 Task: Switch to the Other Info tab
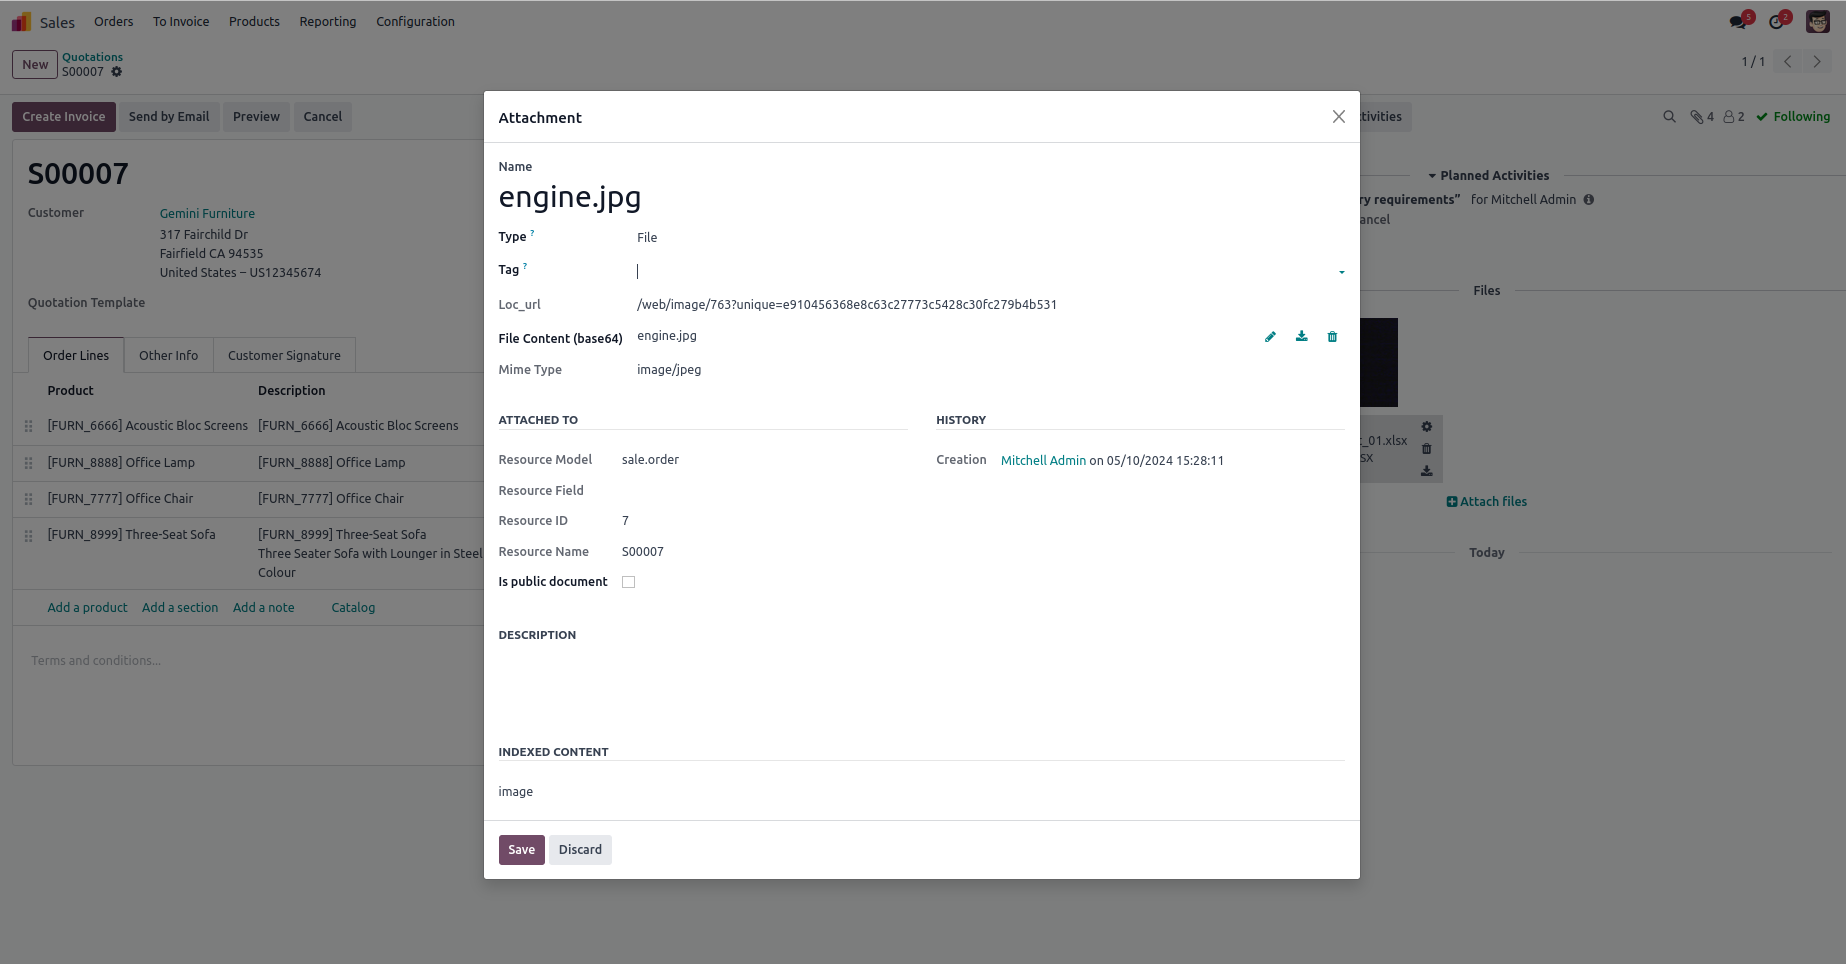tap(168, 356)
